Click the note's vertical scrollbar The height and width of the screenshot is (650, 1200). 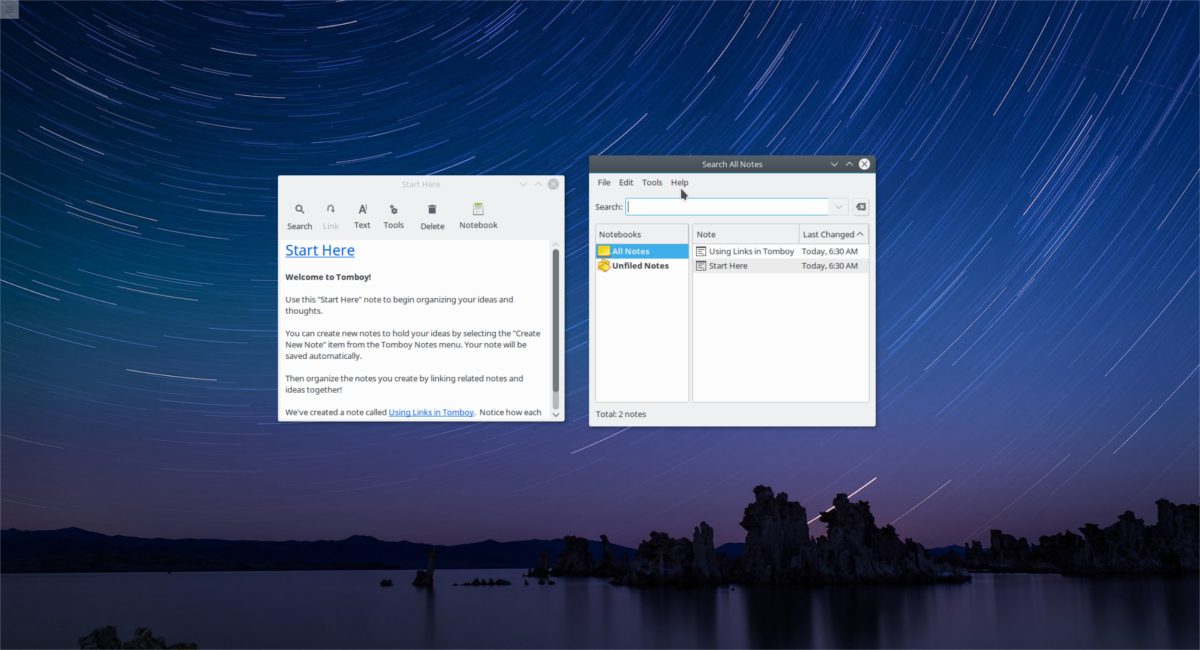coord(556,320)
